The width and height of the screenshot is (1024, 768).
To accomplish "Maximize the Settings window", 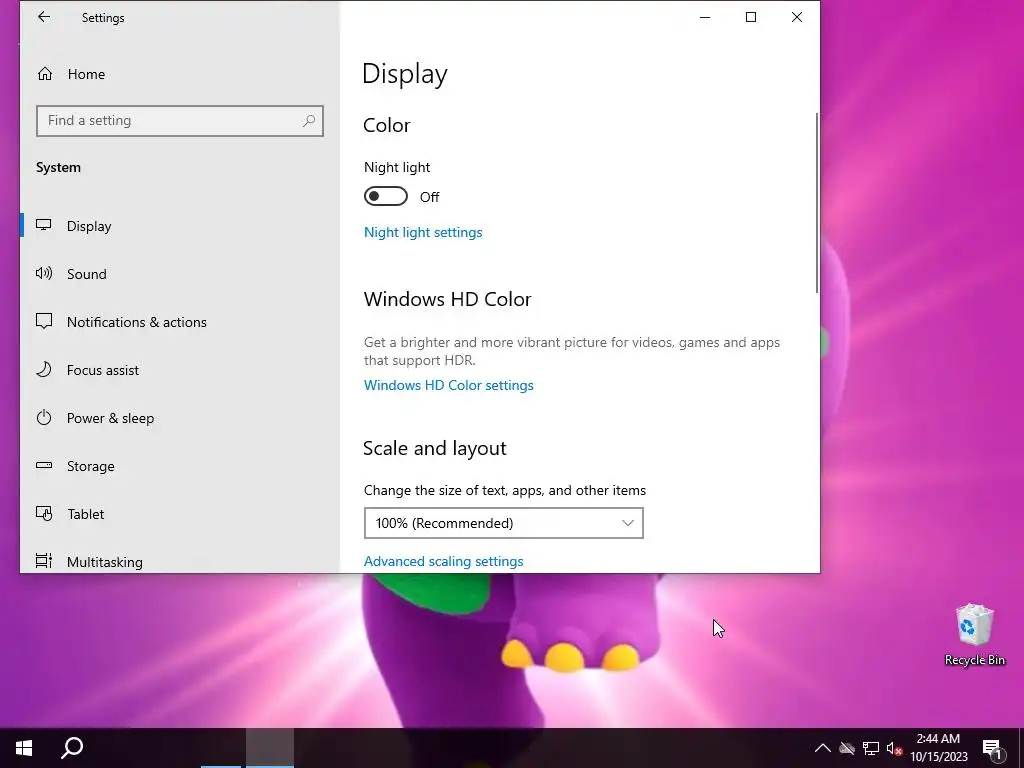I will pos(751,17).
